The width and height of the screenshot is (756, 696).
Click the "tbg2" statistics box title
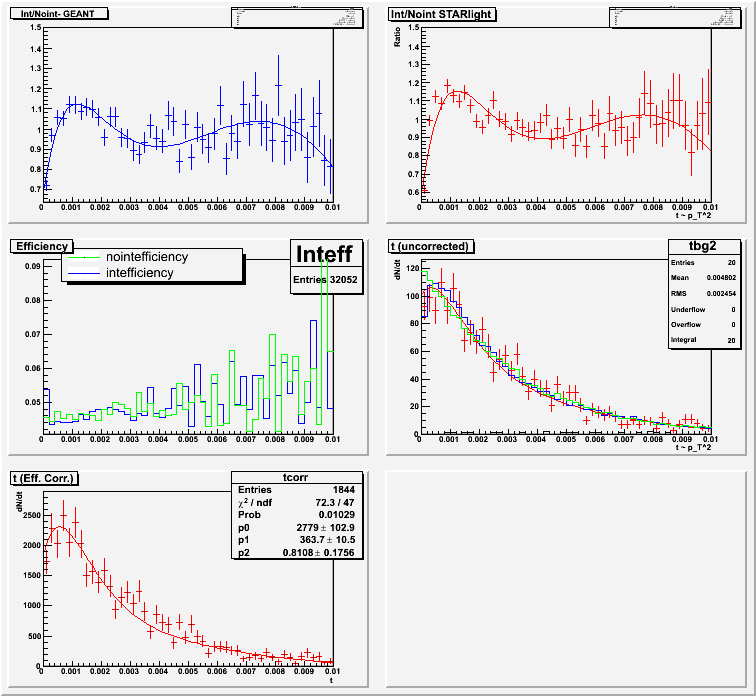704,247
